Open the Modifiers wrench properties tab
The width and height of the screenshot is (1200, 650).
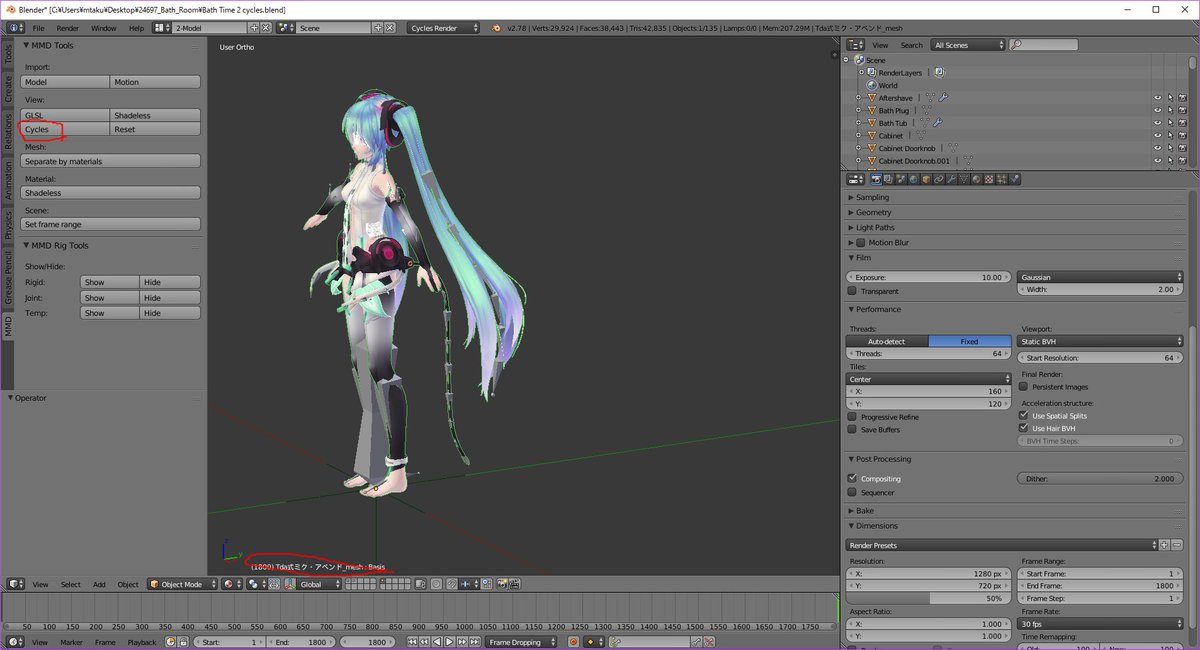tap(951, 179)
